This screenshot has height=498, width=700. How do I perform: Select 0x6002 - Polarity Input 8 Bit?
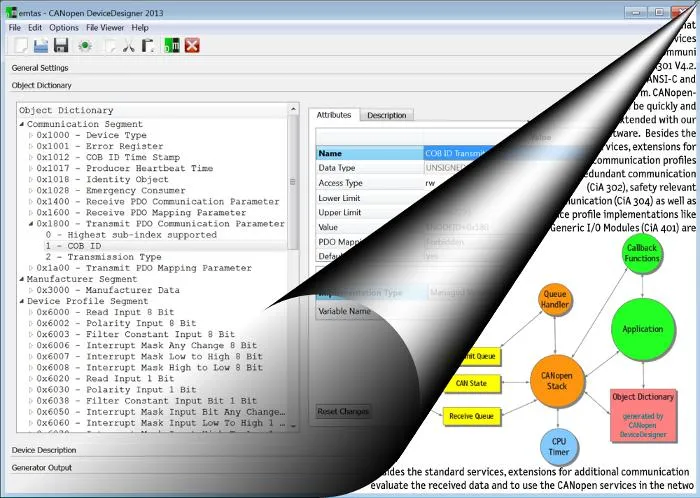[x=116, y=323]
